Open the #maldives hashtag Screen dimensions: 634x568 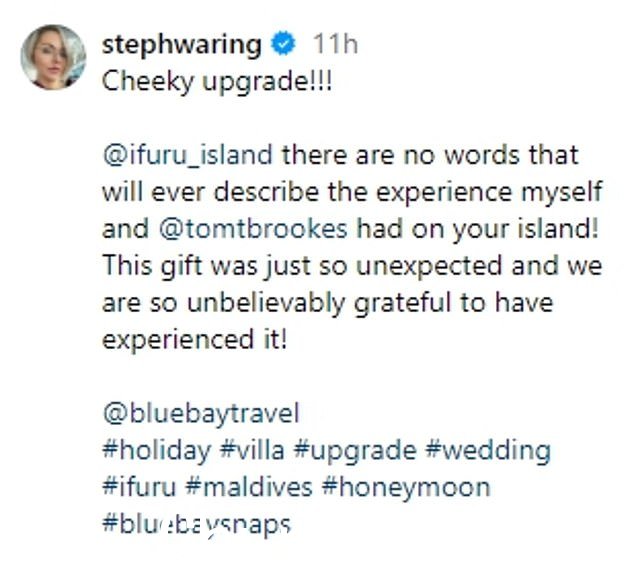coord(249,487)
